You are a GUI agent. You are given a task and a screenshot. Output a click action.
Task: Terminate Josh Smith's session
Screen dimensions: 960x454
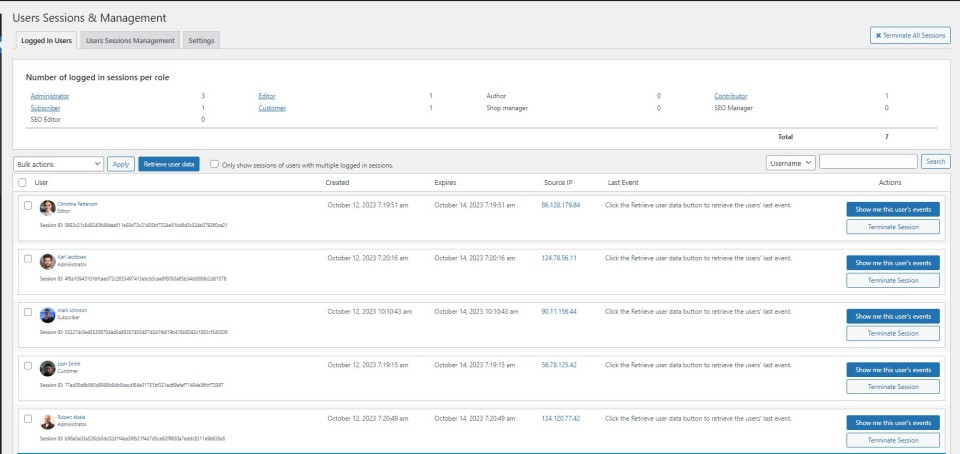point(892,387)
